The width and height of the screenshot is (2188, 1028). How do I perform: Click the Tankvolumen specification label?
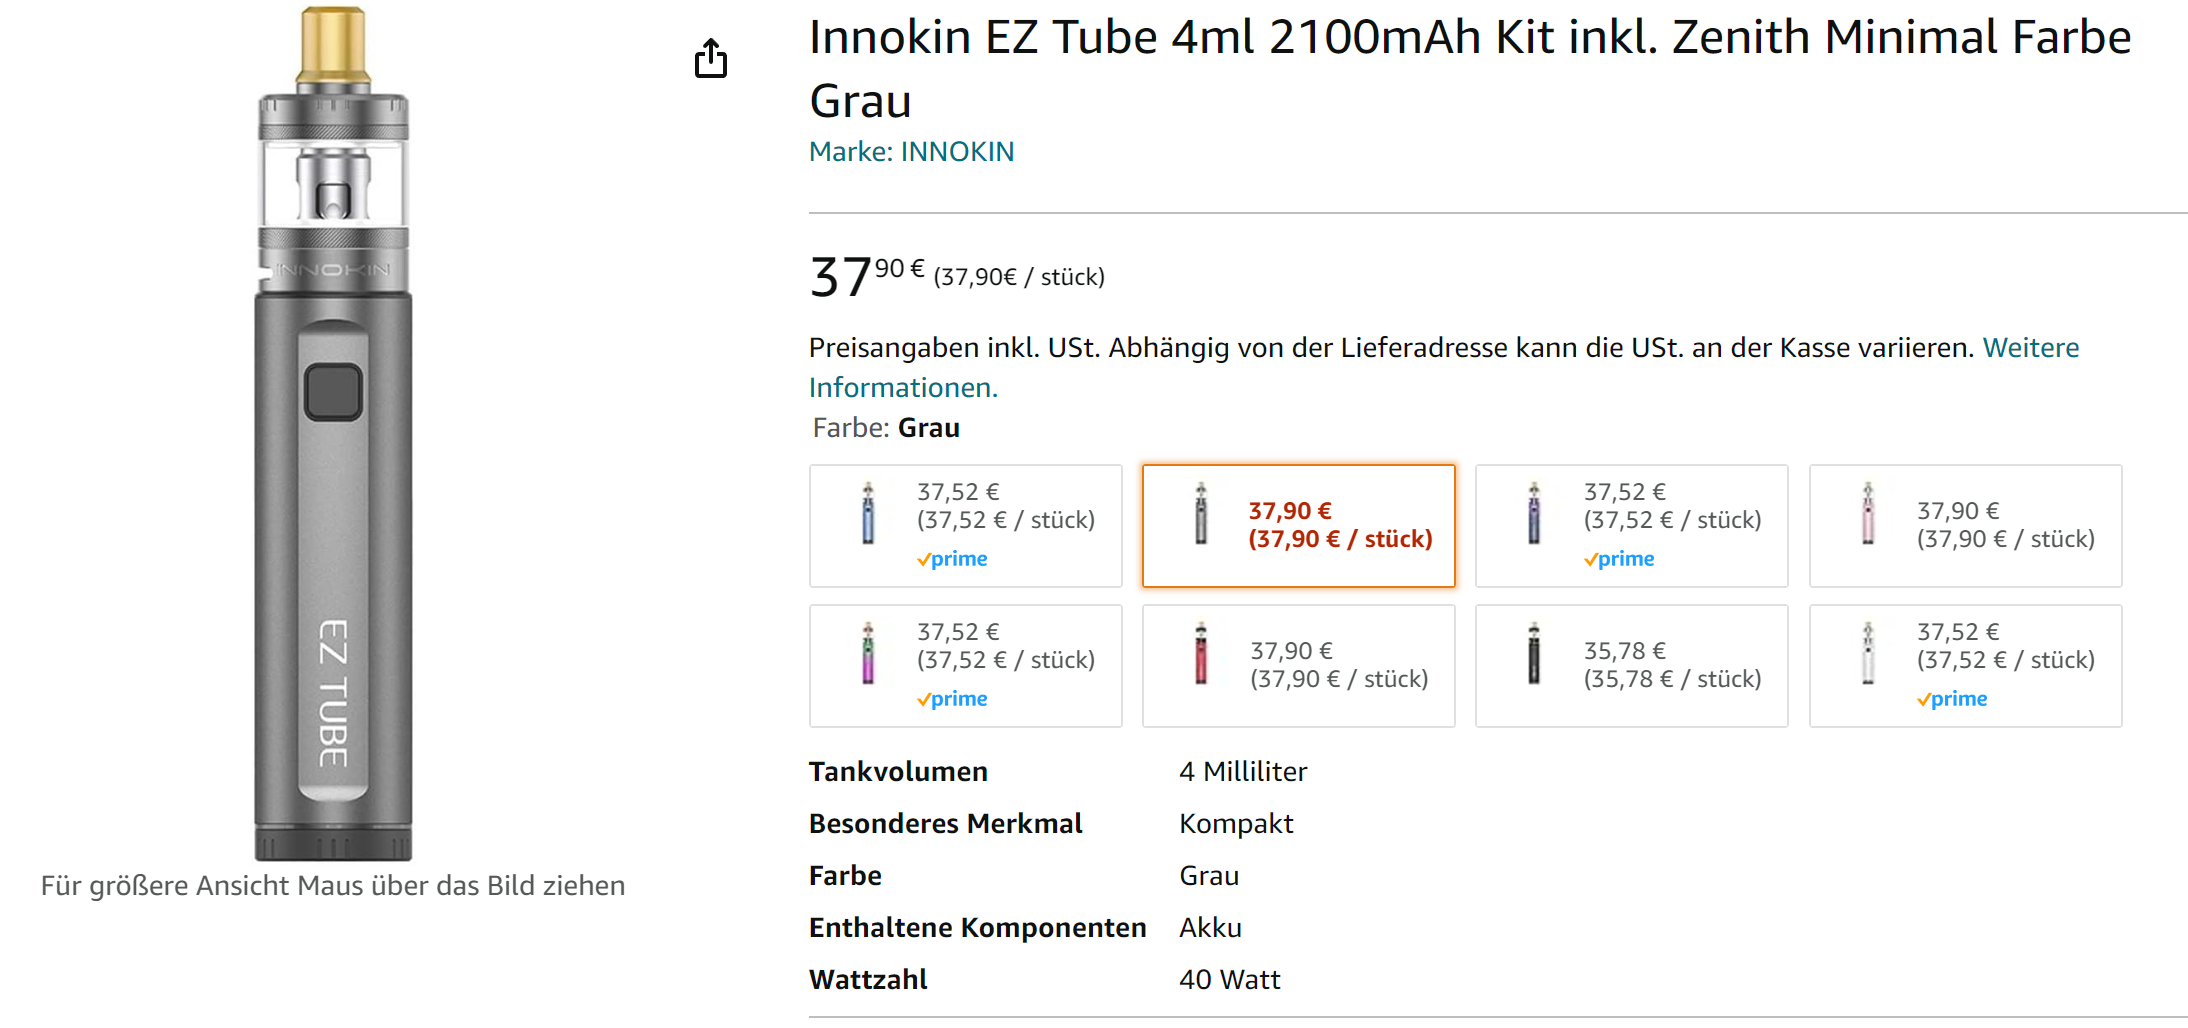point(898,772)
